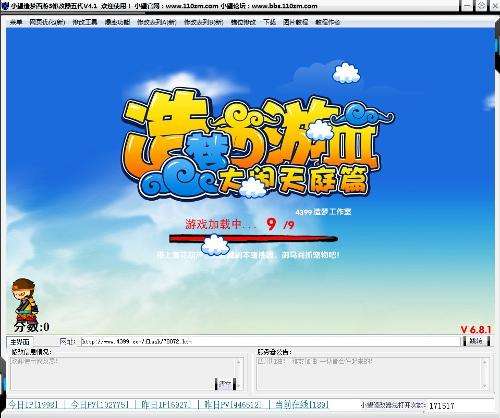Image resolution: width=500 pixels, height=418 pixels.
Task: Open the first 菜单 menu
Action: 16,22
